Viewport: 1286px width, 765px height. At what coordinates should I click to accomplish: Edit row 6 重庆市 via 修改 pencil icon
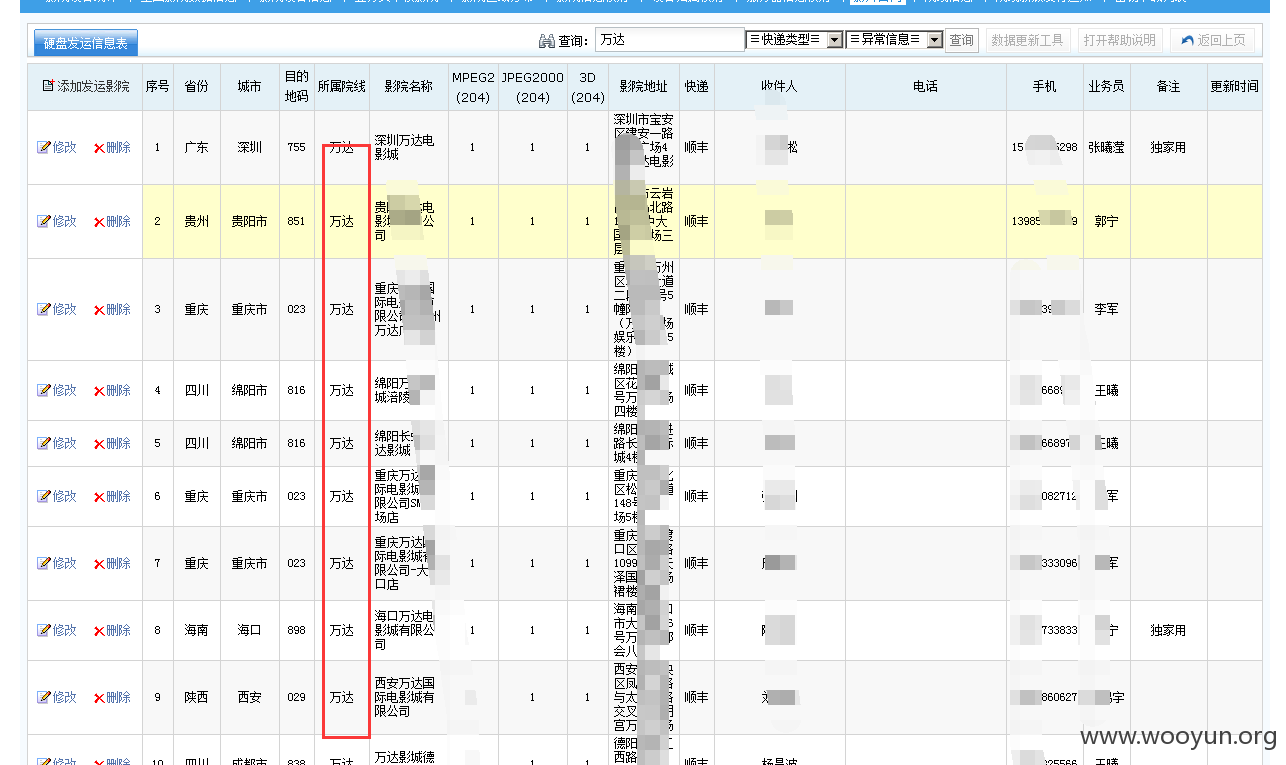coord(43,496)
